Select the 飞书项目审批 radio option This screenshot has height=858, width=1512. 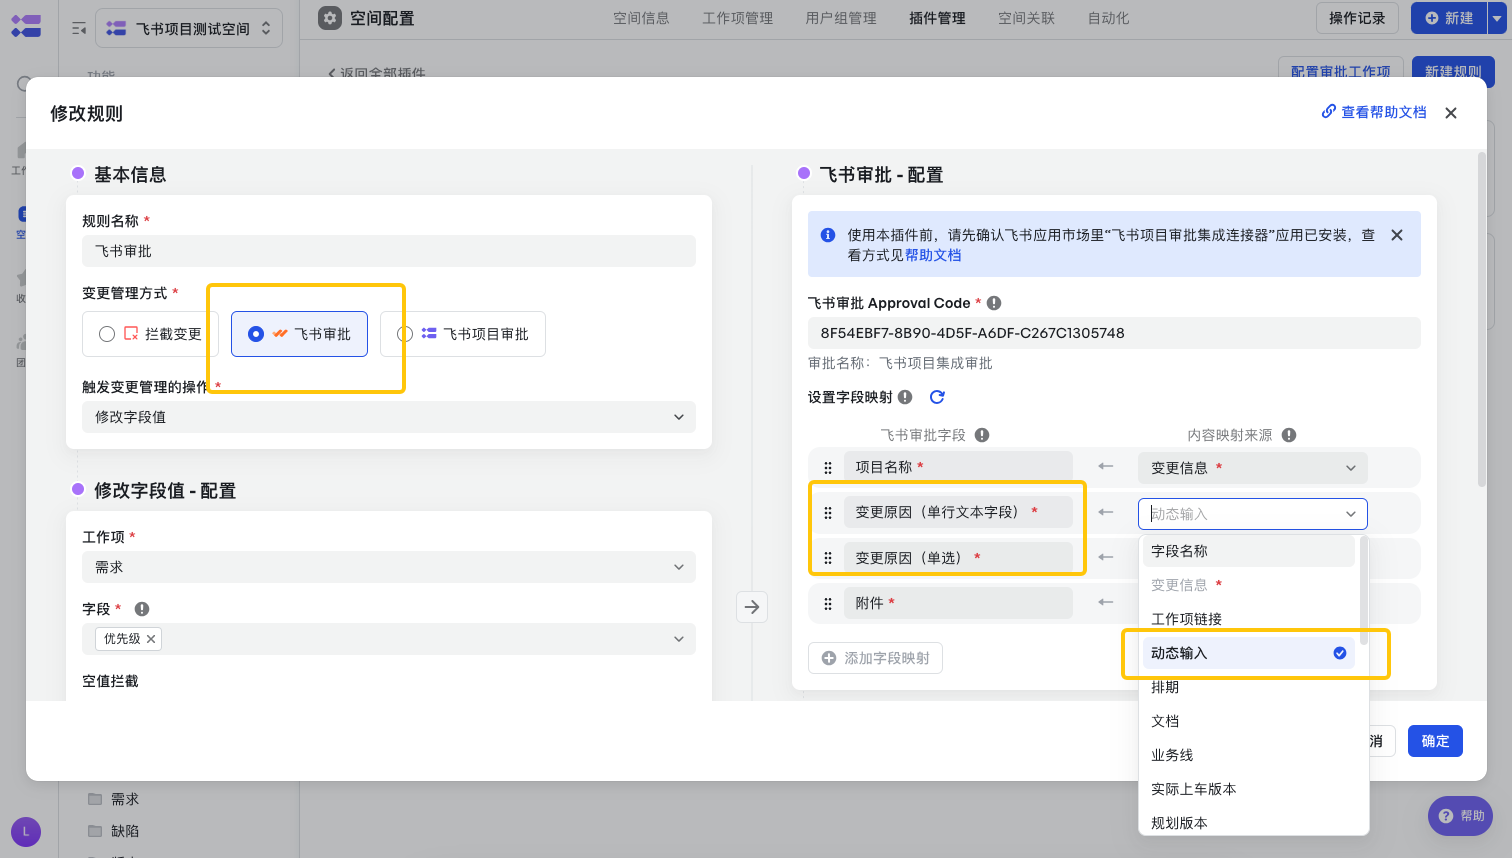463,334
